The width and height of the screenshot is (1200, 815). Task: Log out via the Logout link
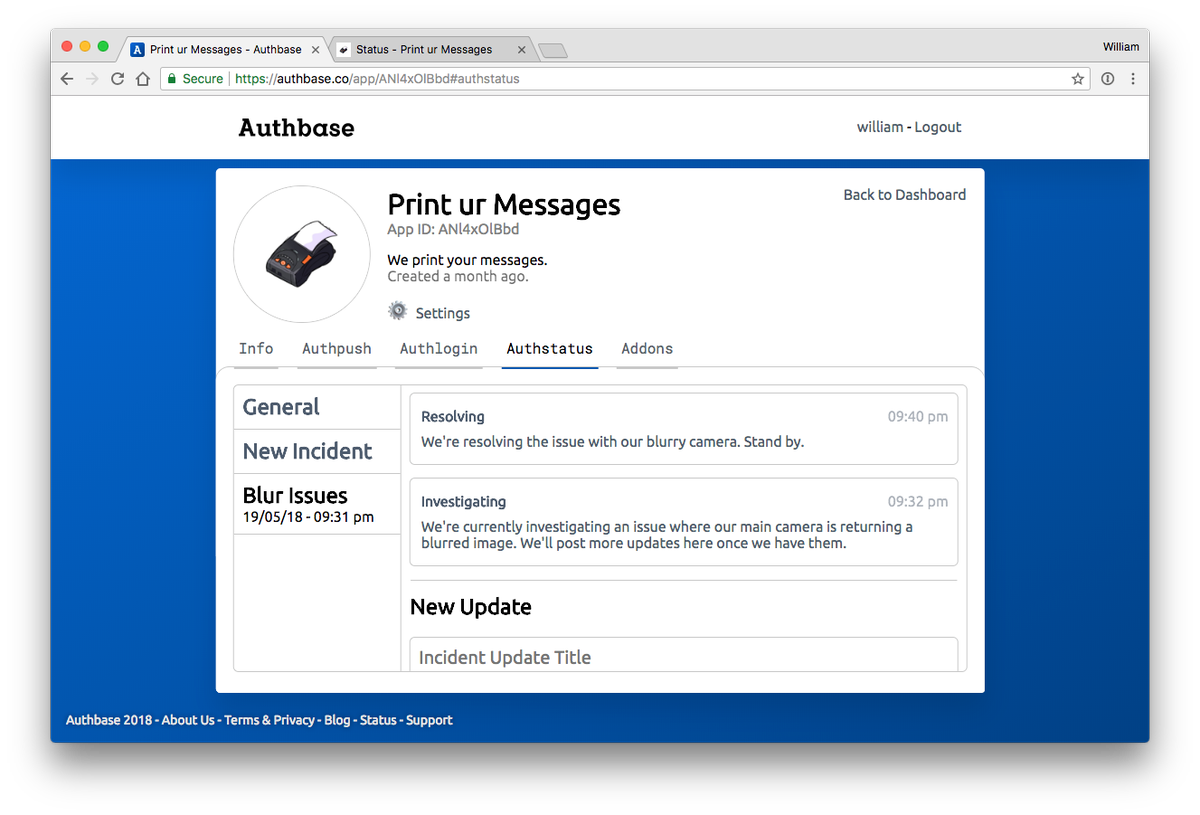point(937,127)
